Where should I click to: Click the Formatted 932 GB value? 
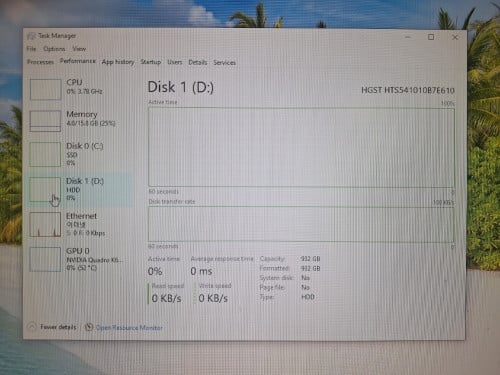click(310, 268)
